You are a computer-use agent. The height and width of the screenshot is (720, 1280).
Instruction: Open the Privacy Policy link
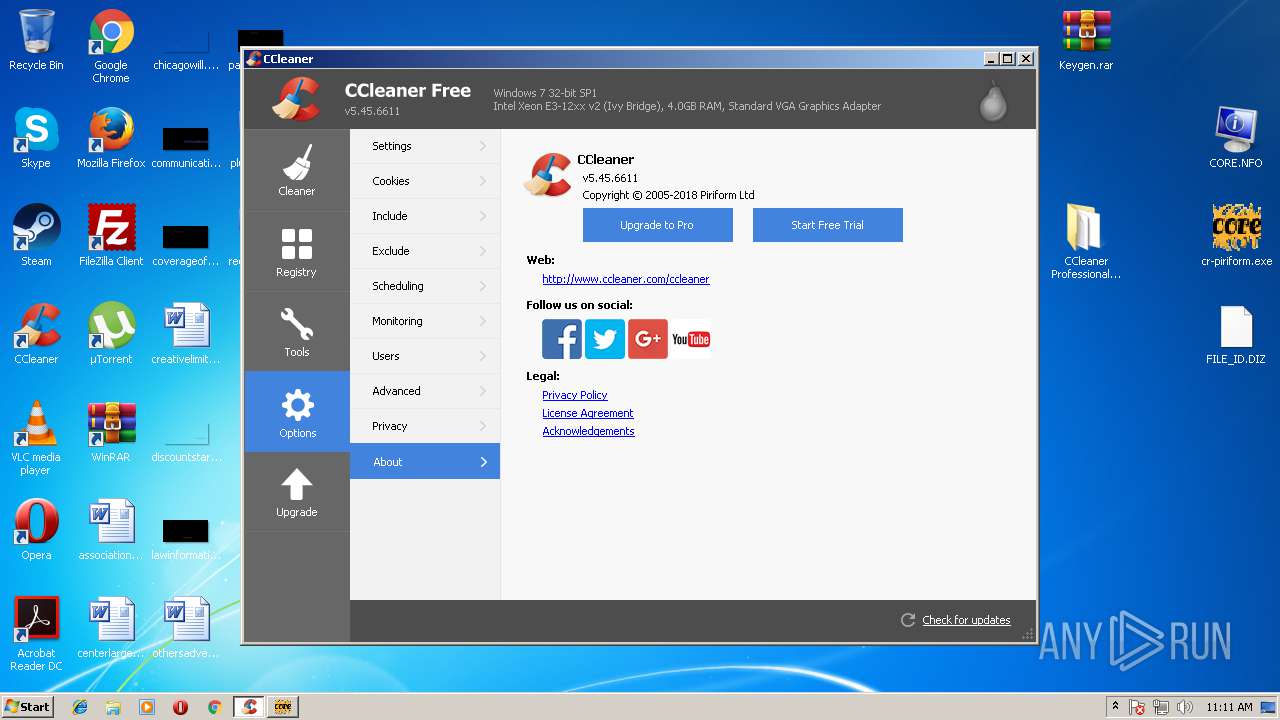[575, 395]
